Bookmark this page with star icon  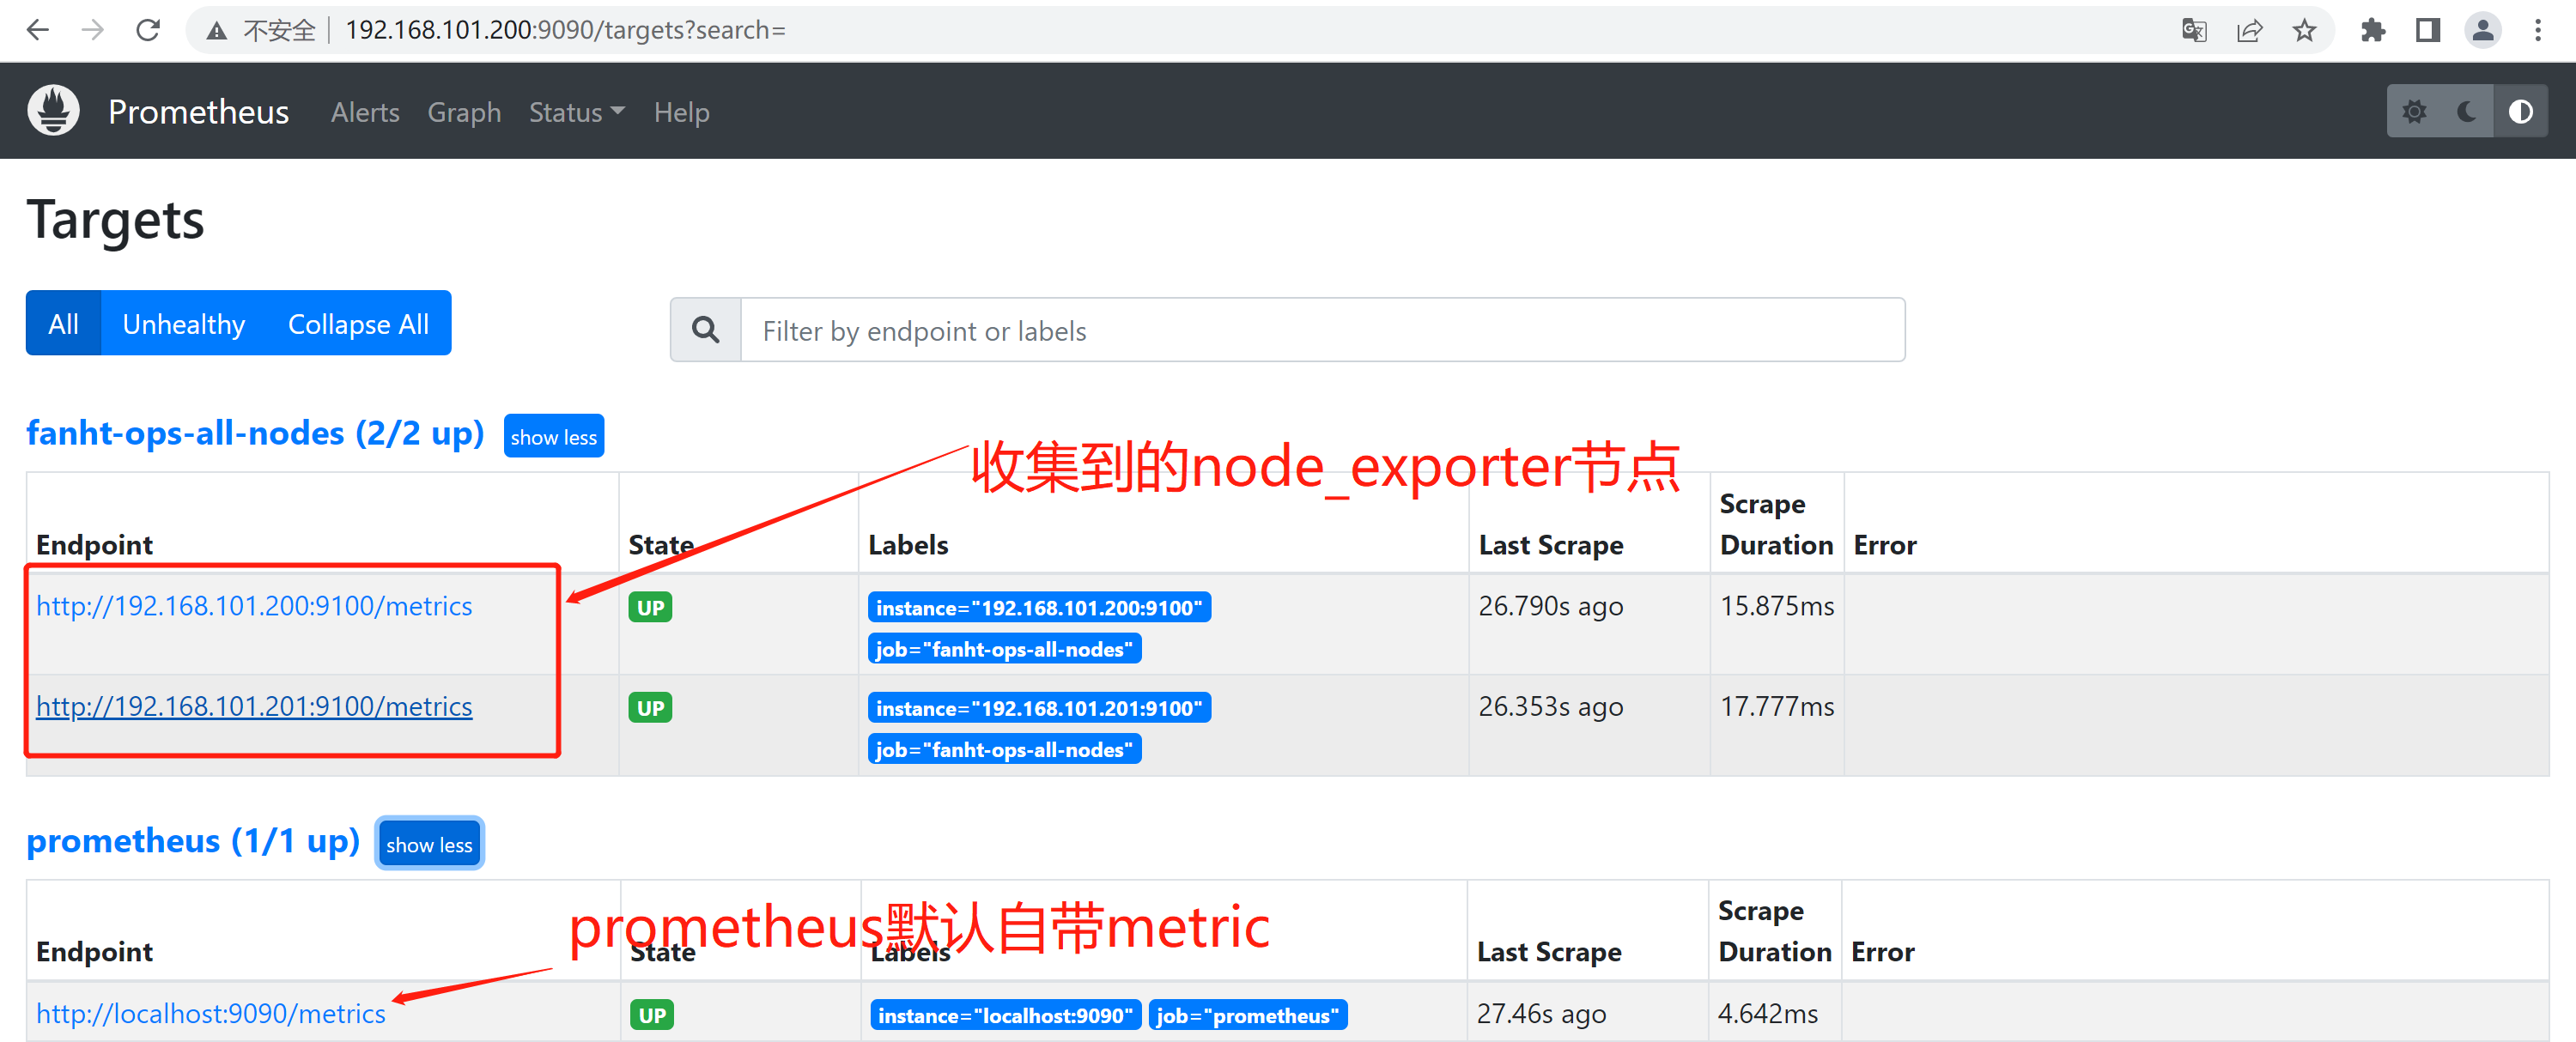click(2304, 30)
